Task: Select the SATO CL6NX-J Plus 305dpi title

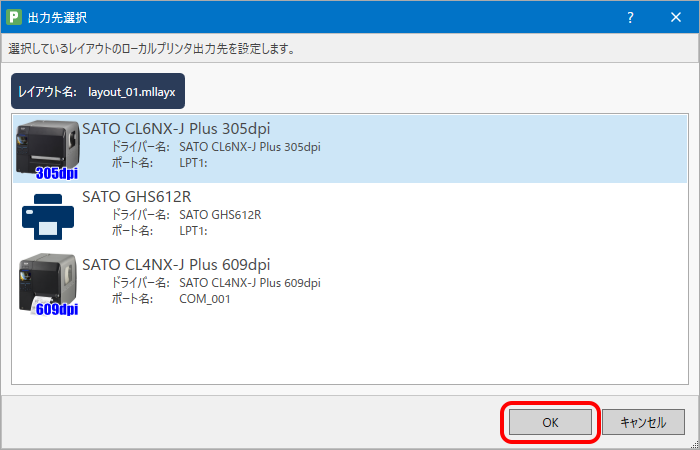Action: [x=176, y=129]
